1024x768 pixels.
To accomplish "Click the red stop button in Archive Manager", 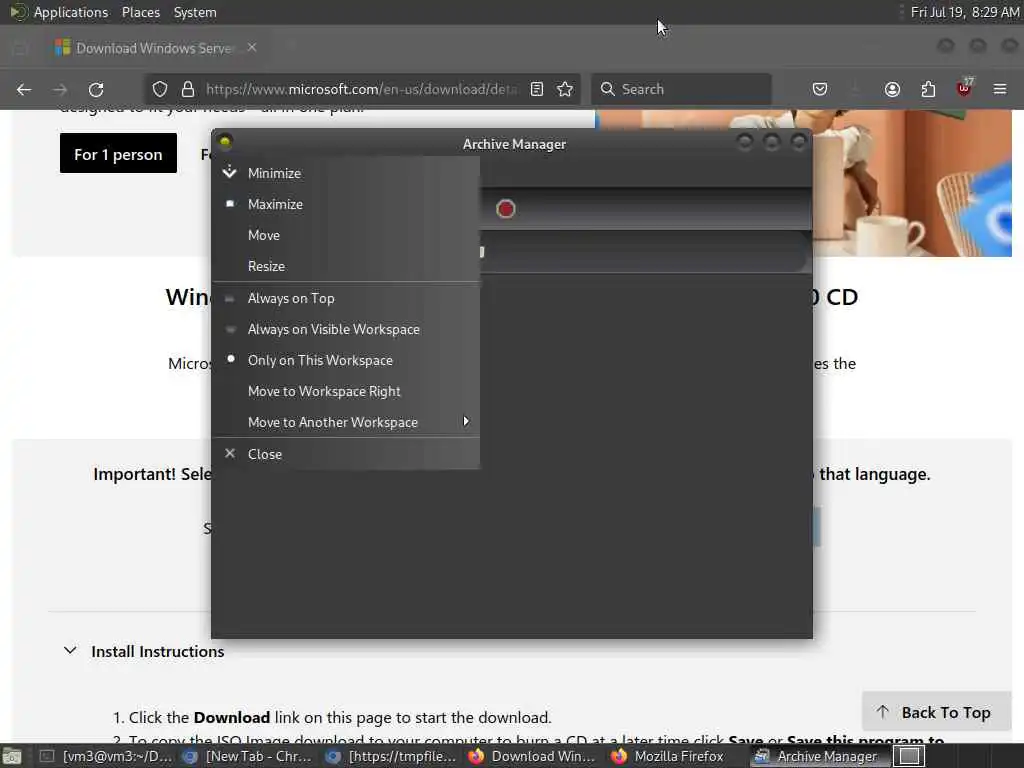I will coord(505,209).
